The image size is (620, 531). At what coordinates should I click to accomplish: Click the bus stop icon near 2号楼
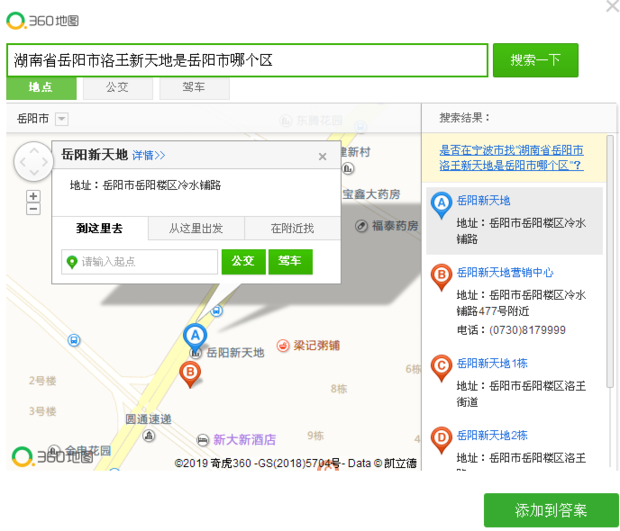pyautogui.click(x=74, y=340)
